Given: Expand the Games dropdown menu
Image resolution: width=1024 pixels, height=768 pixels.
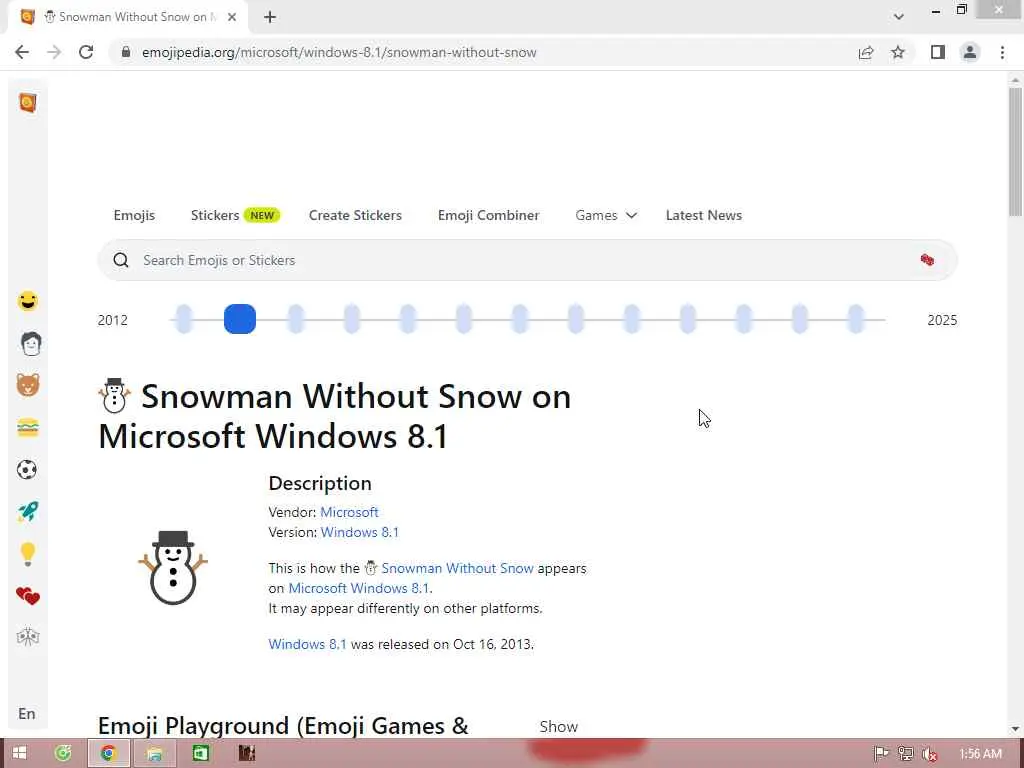Looking at the screenshot, I should click(x=605, y=215).
